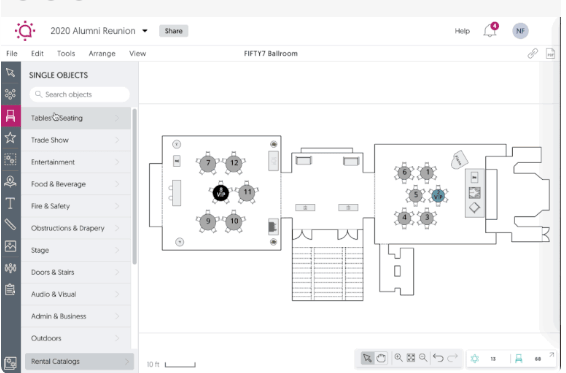Select the Text tool
Viewport: 566px width, 373px height.
(x=10, y=203)
